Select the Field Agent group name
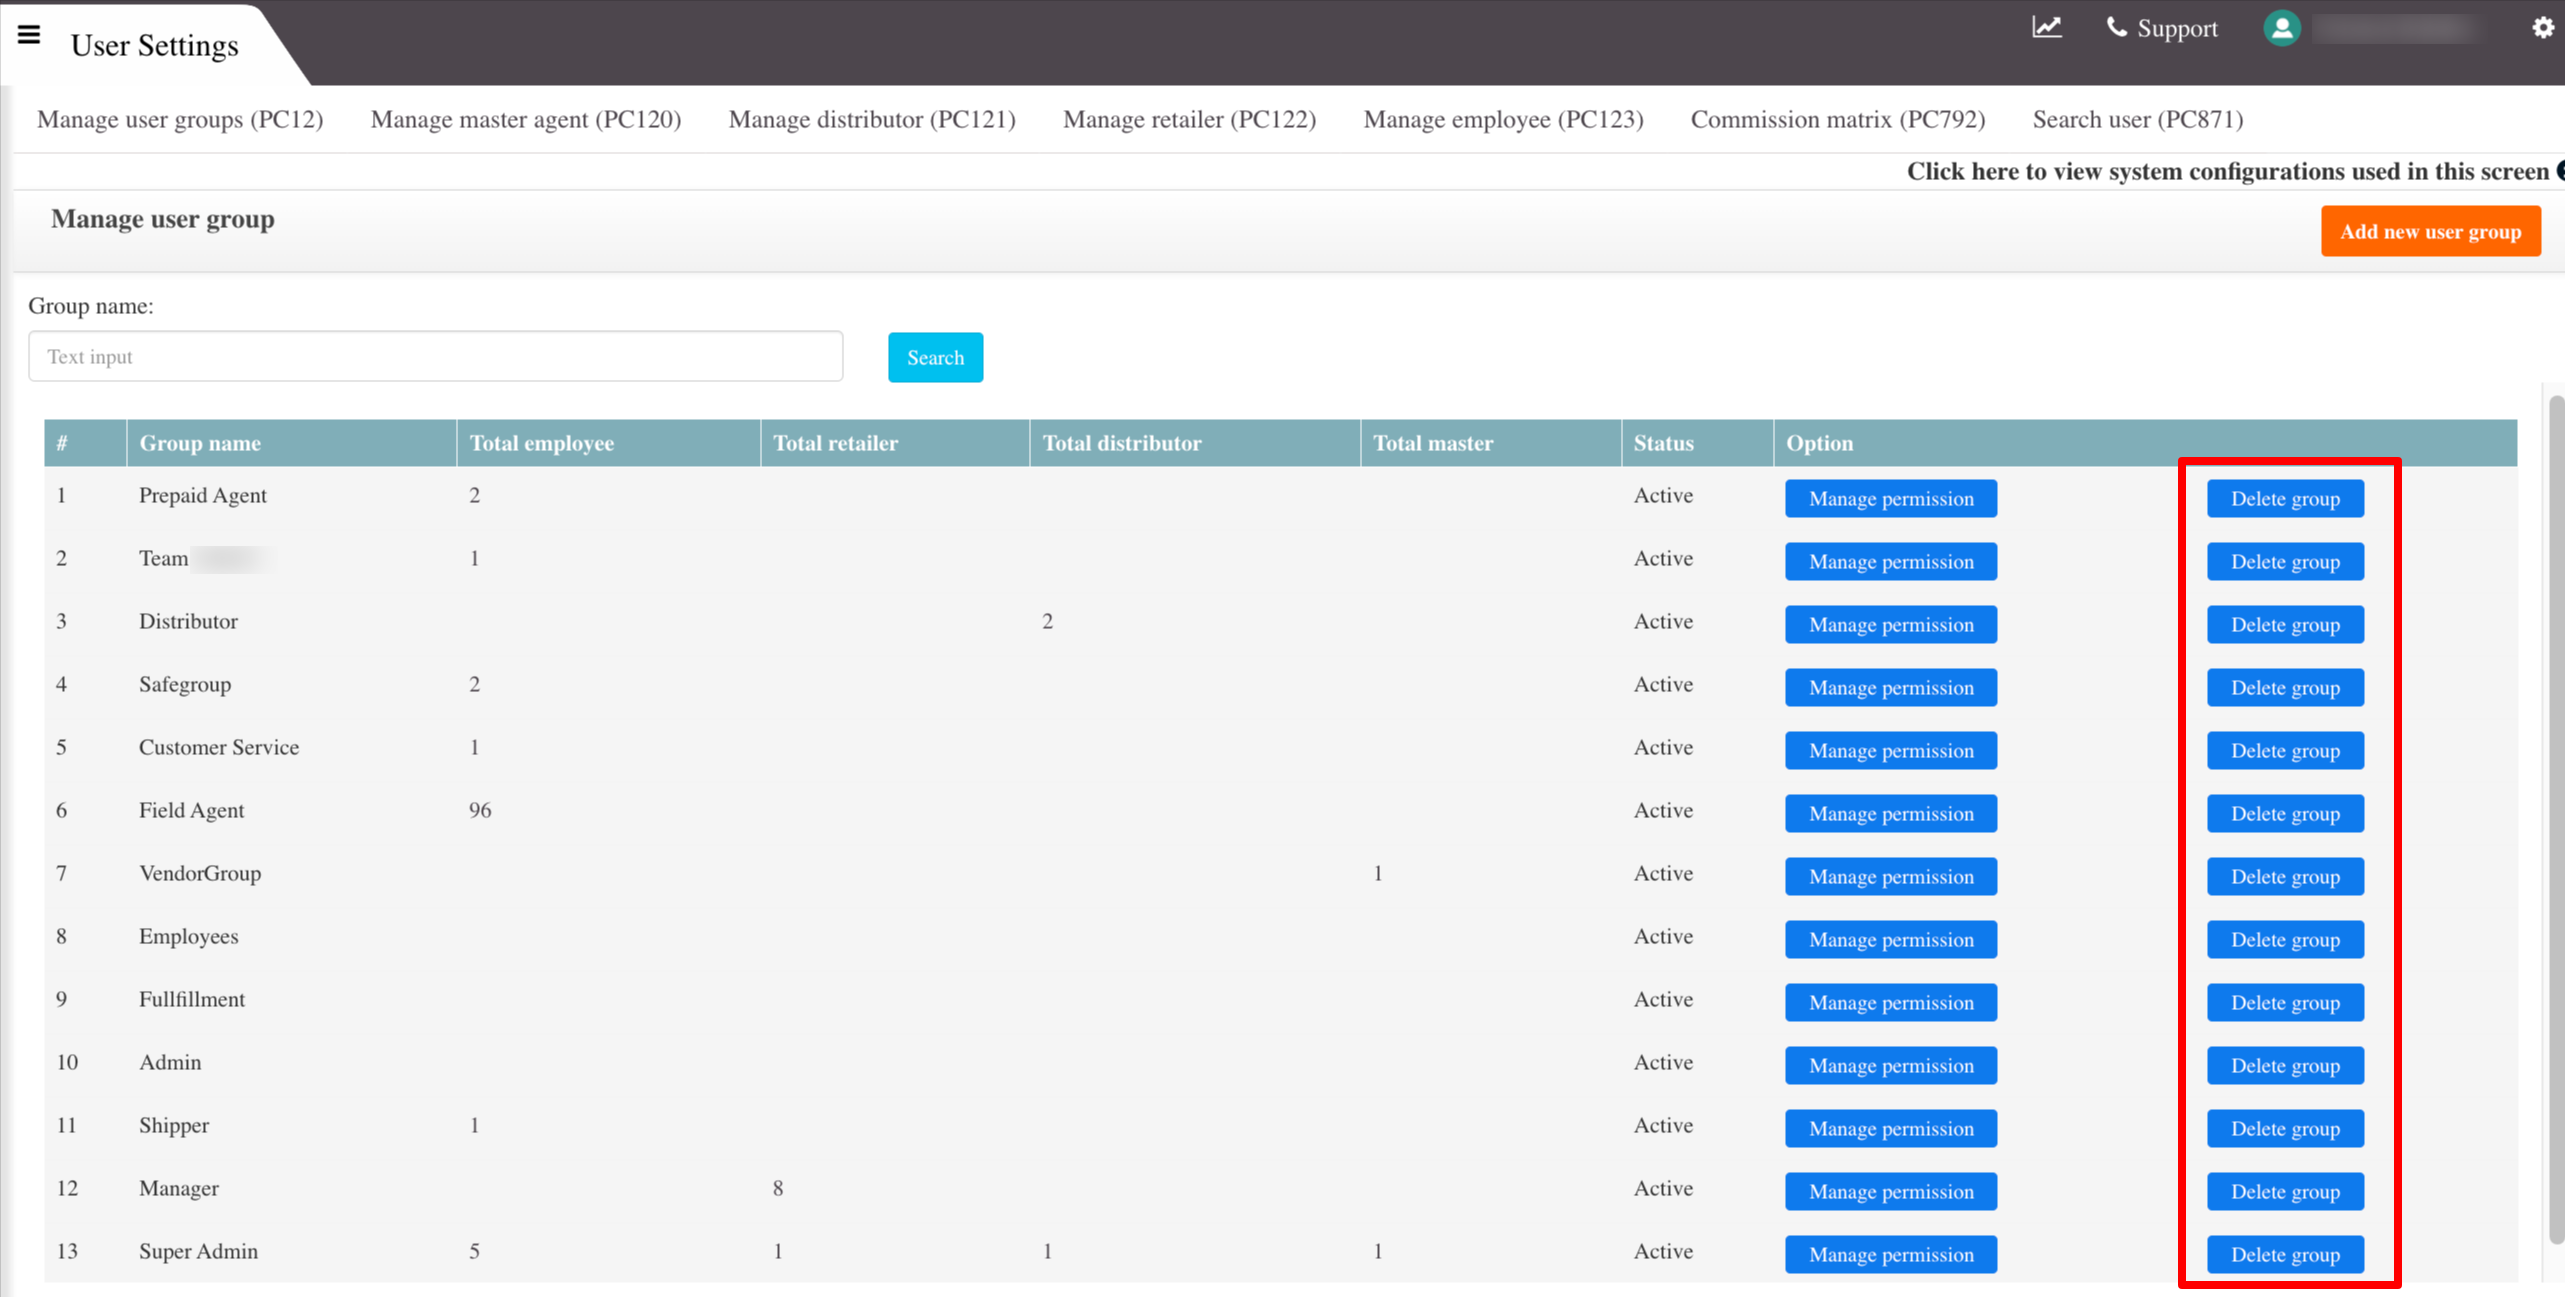This screenshot has height=1297, width=2565. point(191,810)
